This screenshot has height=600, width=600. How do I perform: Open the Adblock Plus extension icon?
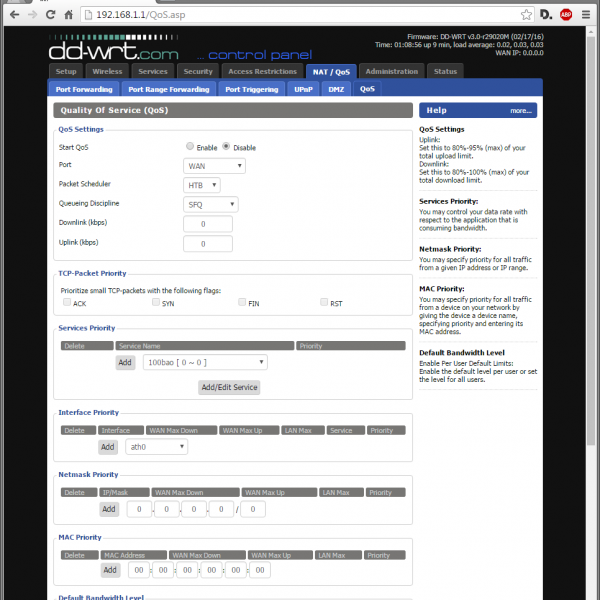[566, 16]
